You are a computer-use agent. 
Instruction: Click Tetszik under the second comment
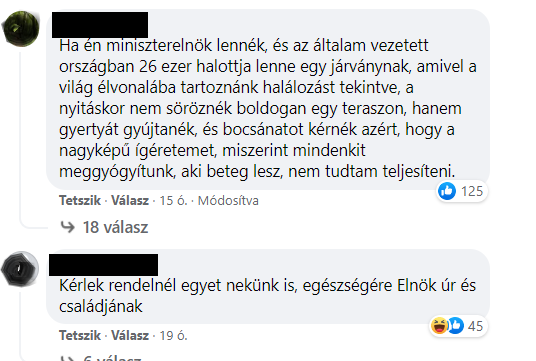coord(80,335)
